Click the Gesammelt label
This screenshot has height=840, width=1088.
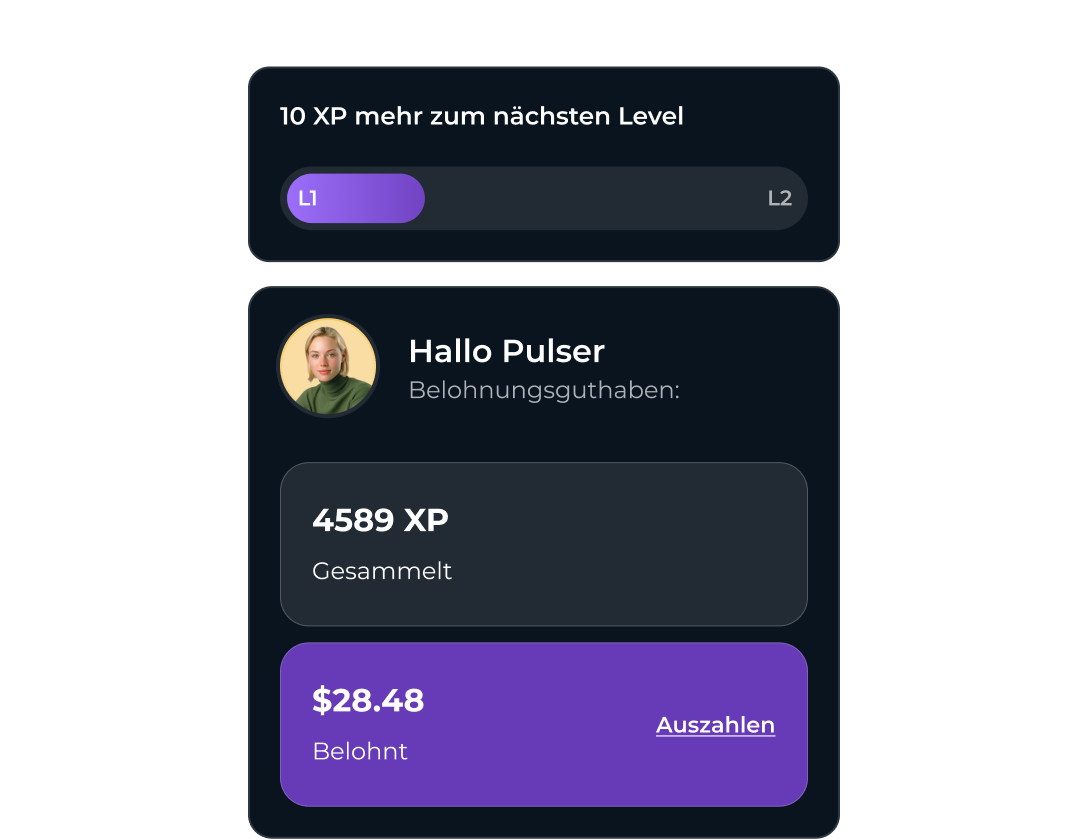[x=382, y=571]
